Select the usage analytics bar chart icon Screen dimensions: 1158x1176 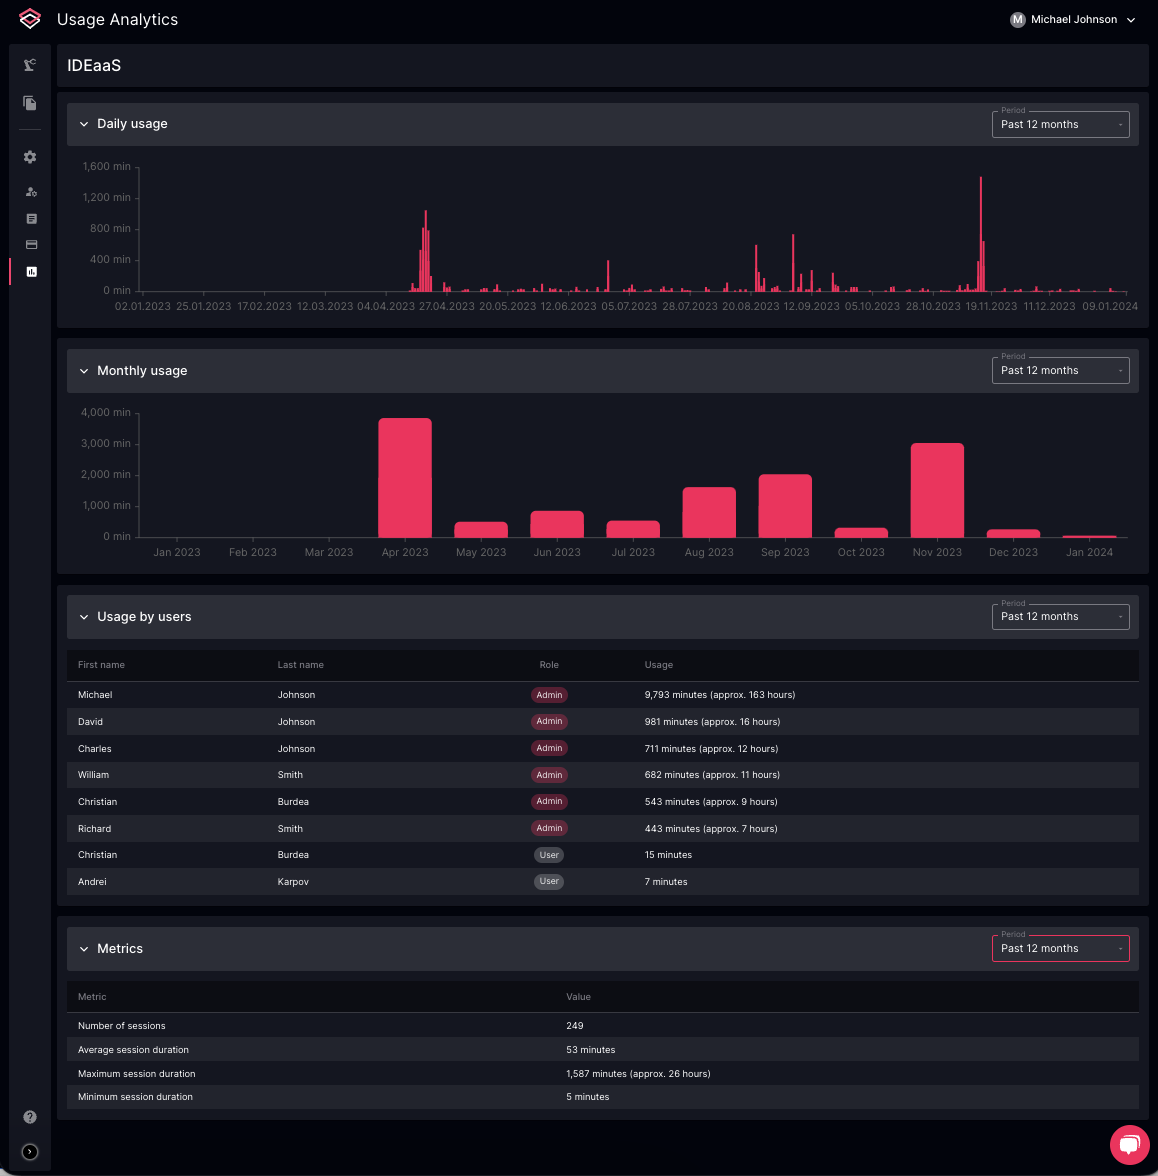31,271
